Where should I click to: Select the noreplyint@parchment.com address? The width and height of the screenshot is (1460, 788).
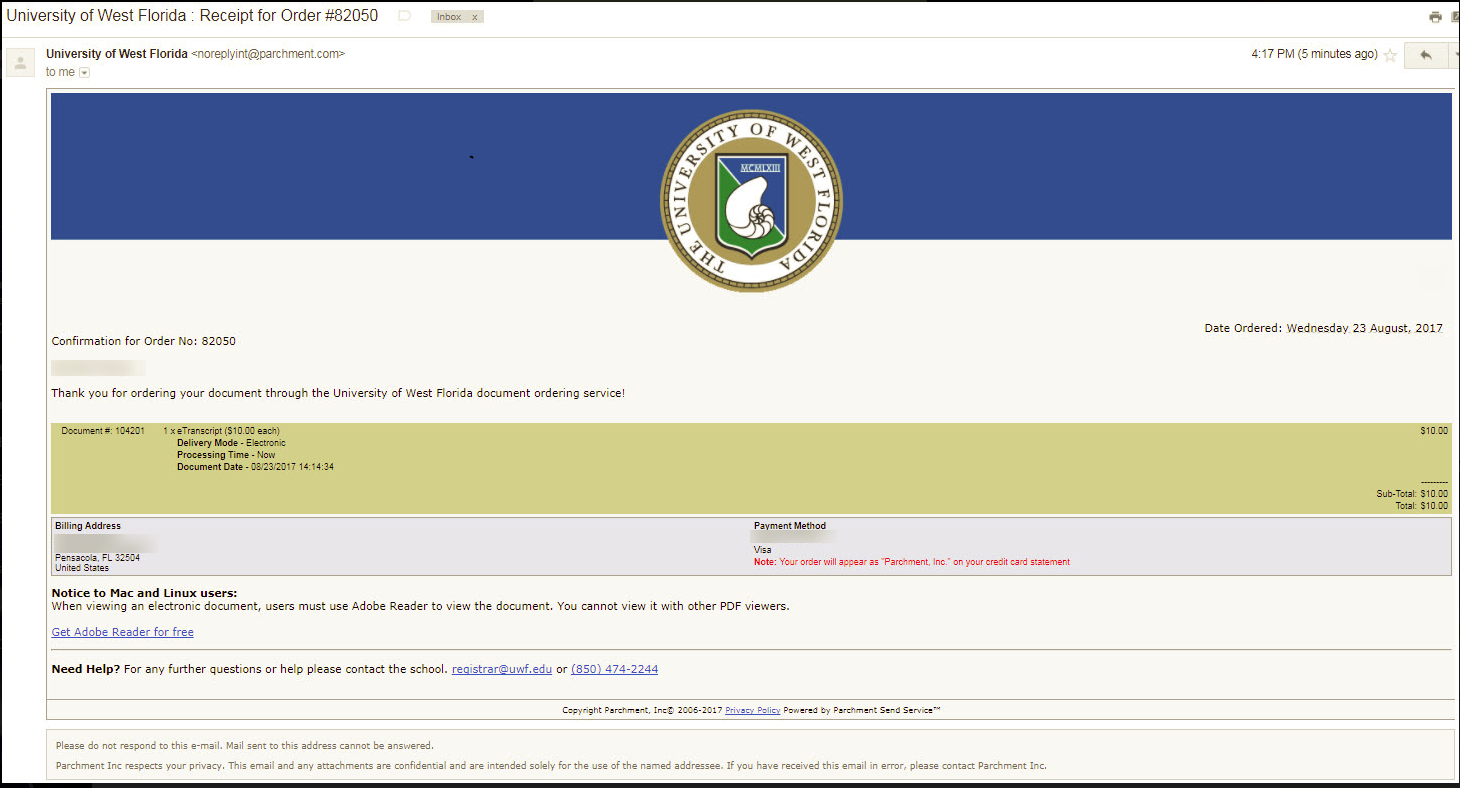pyautogui.click(x=268, y=54)
